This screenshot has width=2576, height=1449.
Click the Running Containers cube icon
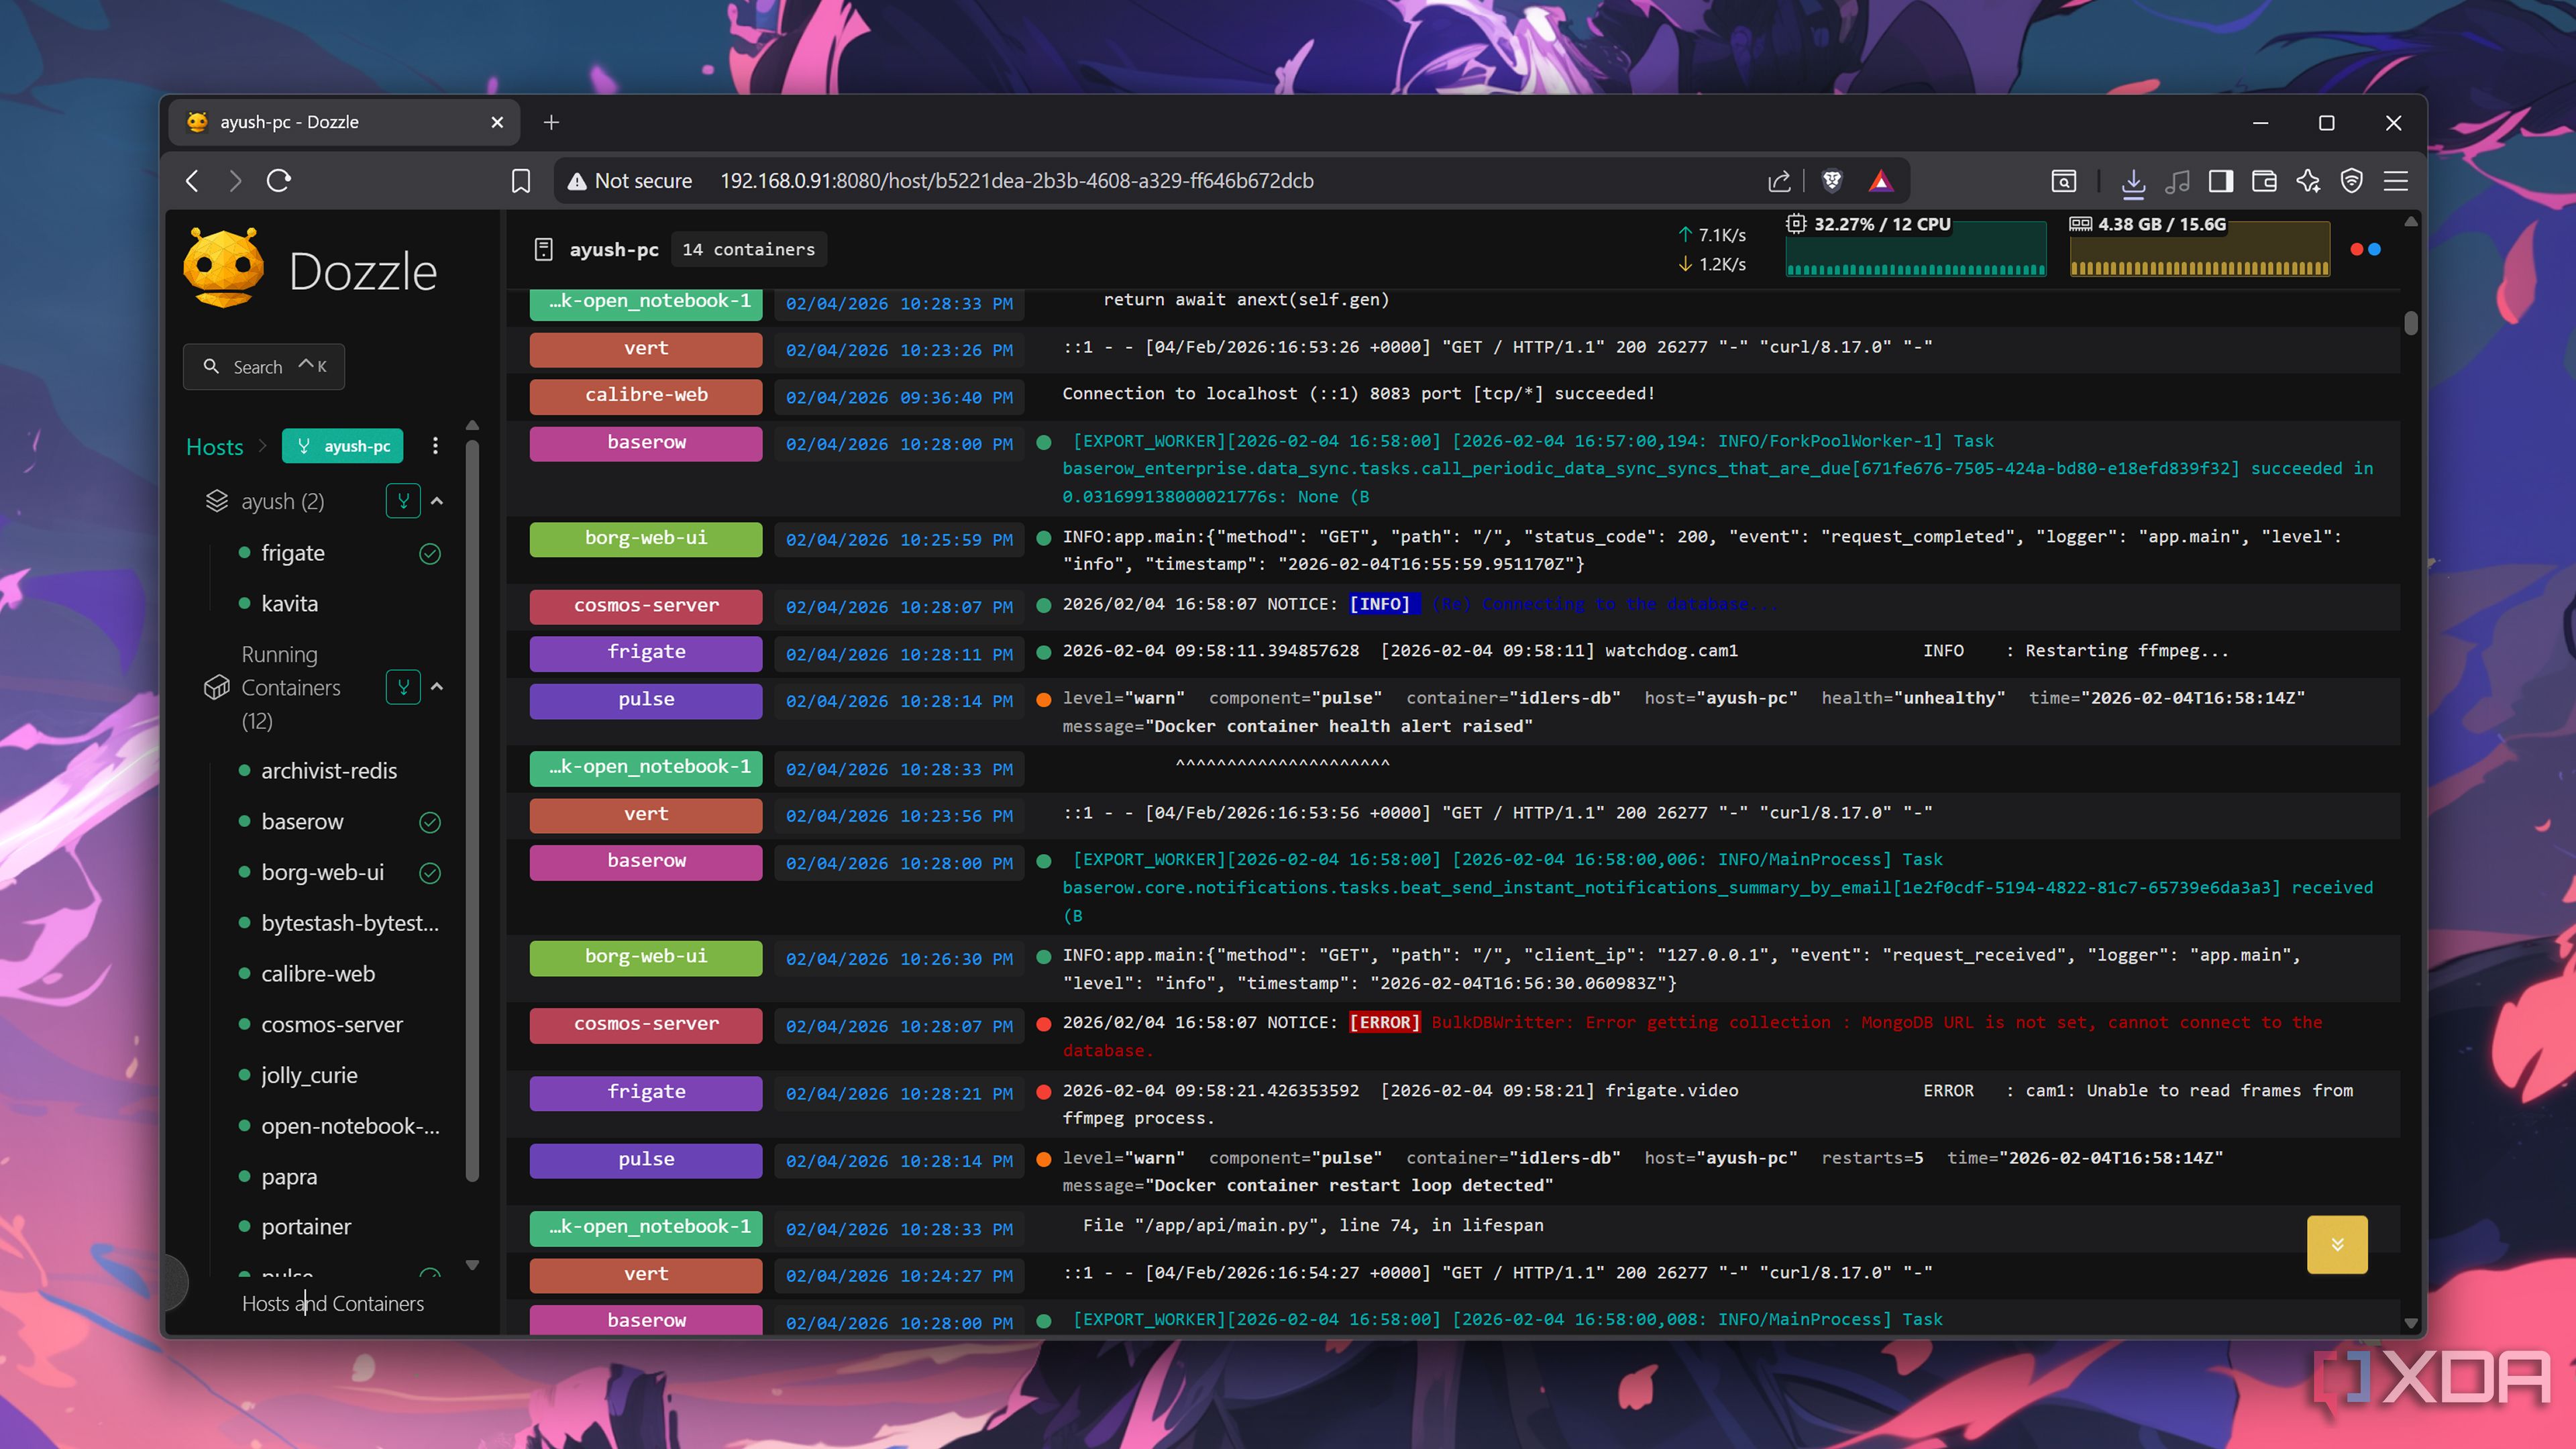click(217, 688)
